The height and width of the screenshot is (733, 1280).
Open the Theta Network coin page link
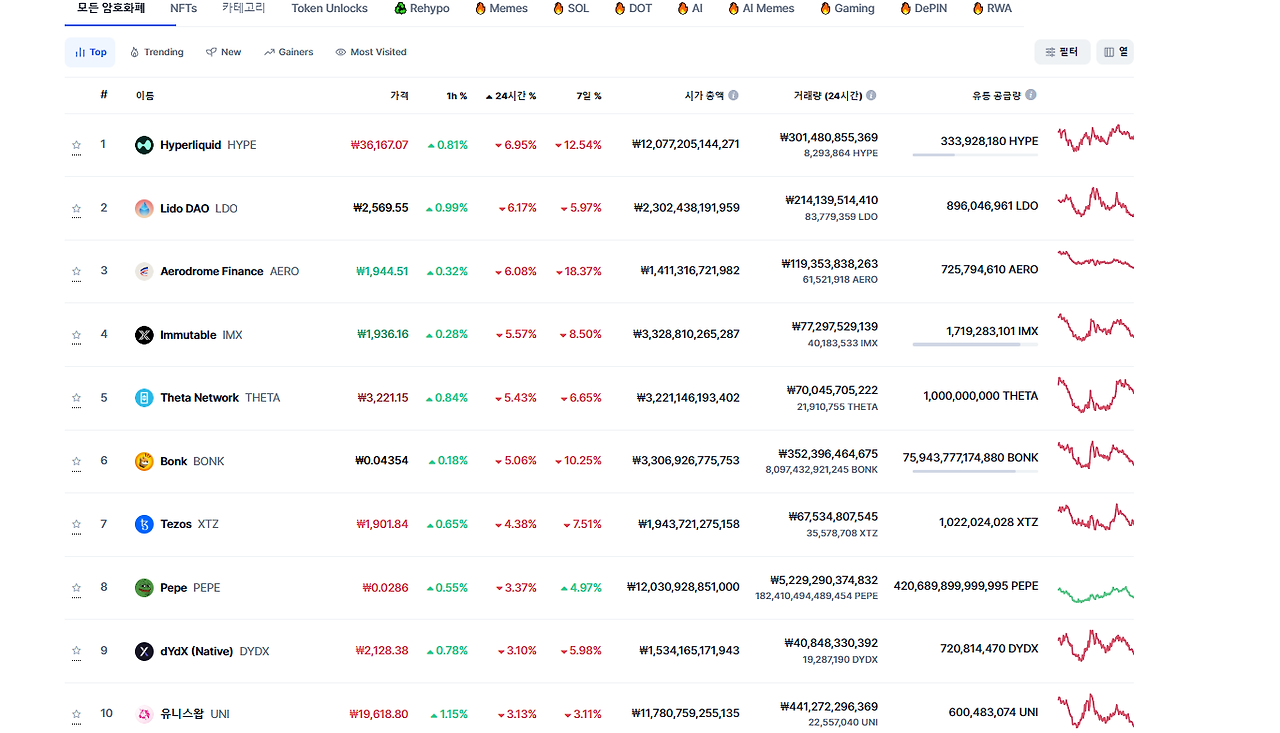point(220,398)
